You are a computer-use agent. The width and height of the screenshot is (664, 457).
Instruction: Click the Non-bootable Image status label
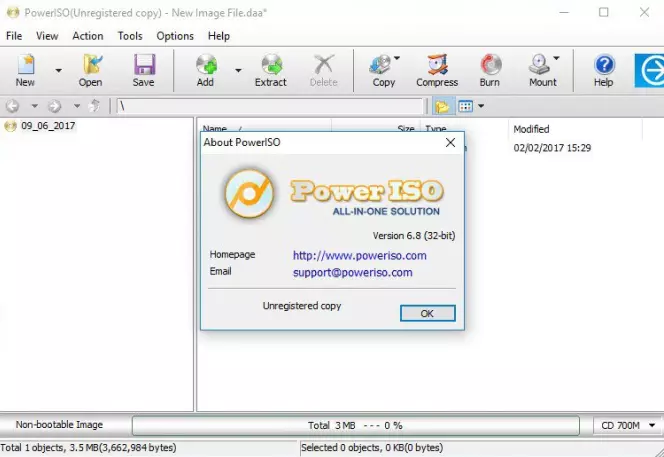point(59,425)
